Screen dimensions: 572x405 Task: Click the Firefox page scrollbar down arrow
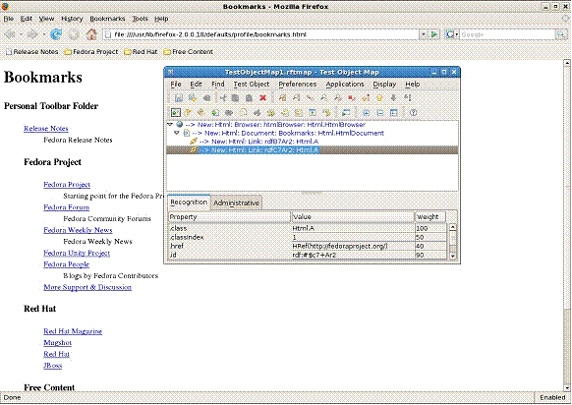(567, 388)
